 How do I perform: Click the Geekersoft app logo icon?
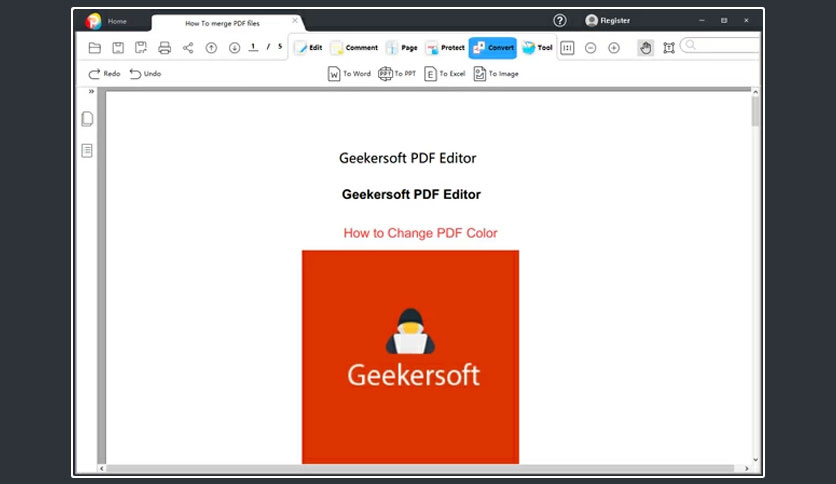point(93,21)
